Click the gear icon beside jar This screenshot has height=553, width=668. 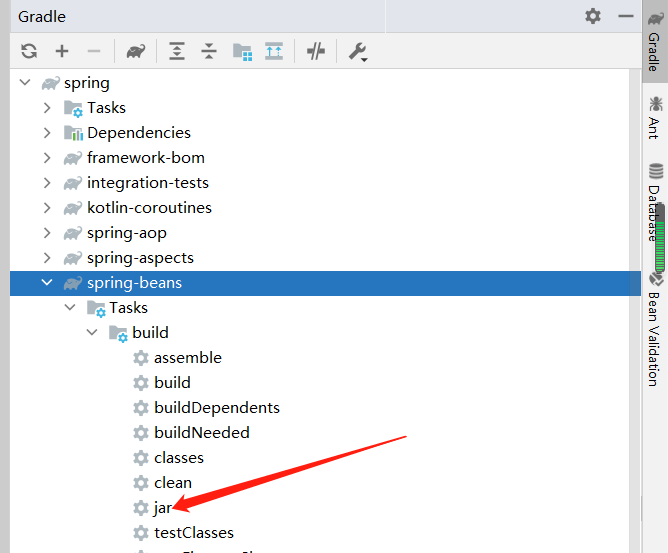pos(141,508)
